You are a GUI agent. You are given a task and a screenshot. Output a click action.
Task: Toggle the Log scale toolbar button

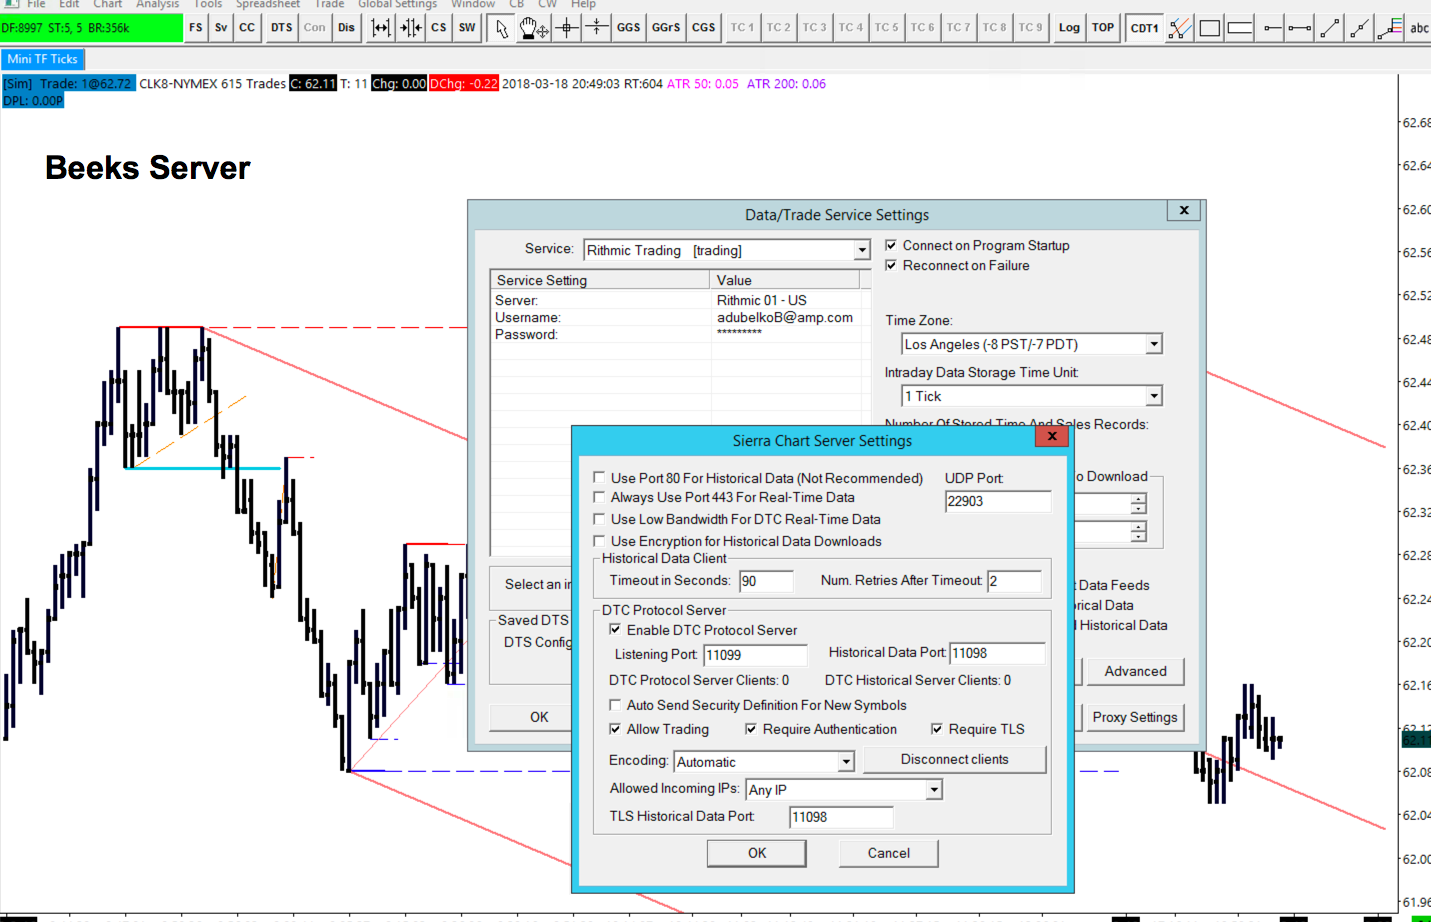[1069, 28]
